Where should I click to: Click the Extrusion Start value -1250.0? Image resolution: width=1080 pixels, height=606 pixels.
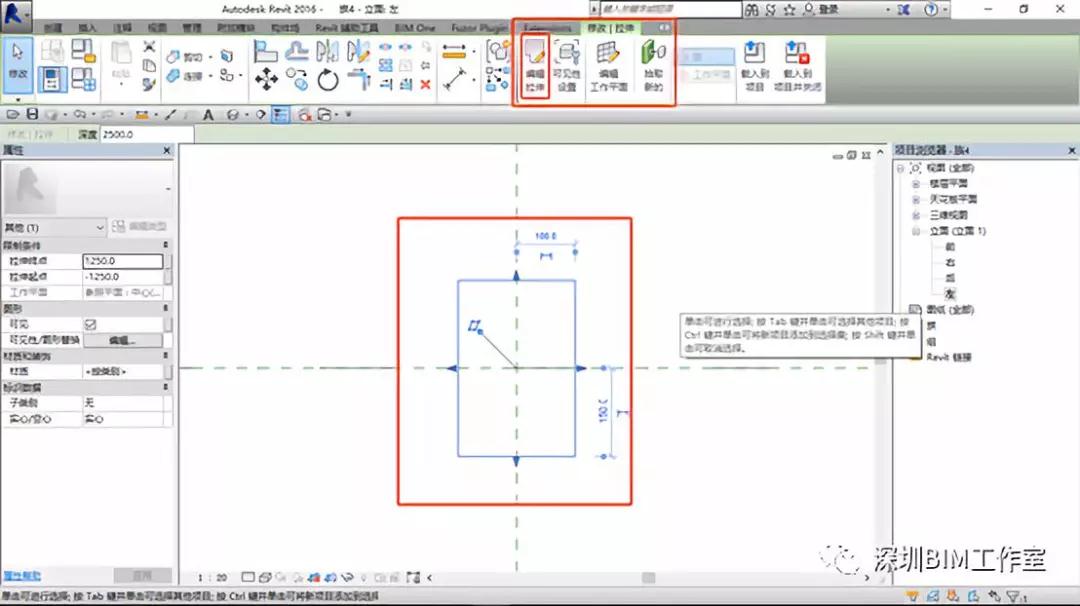[123, 277]
